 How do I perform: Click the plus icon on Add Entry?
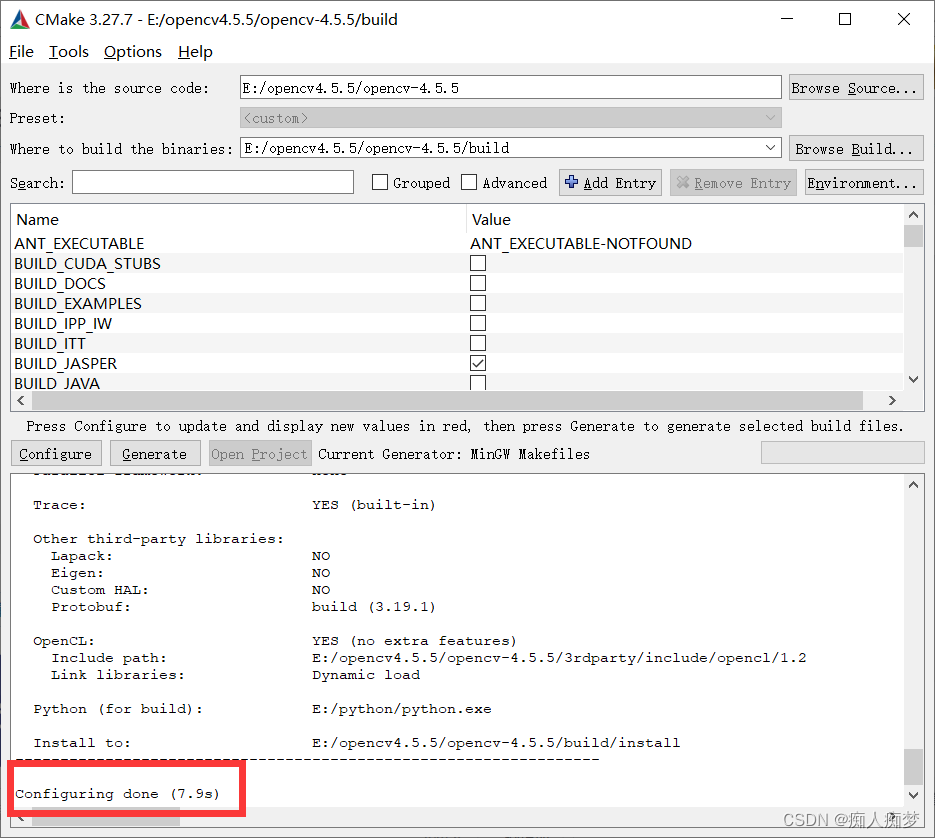tap(571, 182)
